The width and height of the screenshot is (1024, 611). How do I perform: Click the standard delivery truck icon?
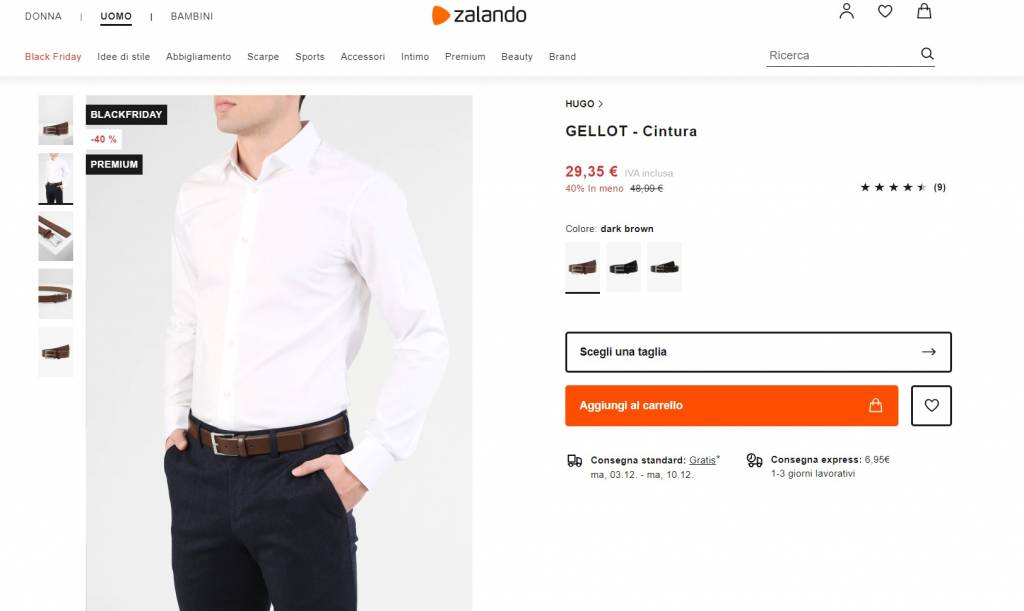pos(575,461)
